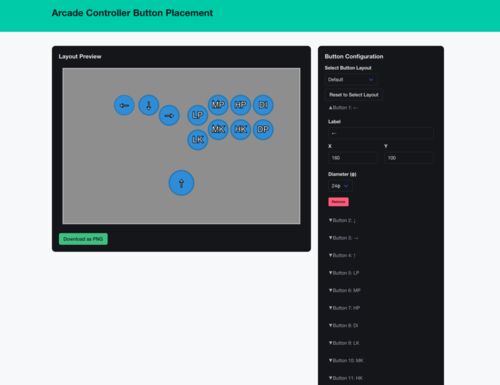Screen dimensions: 500x385
Task: Focus the X coordinate input field
Action: click(x=353, y=158)
